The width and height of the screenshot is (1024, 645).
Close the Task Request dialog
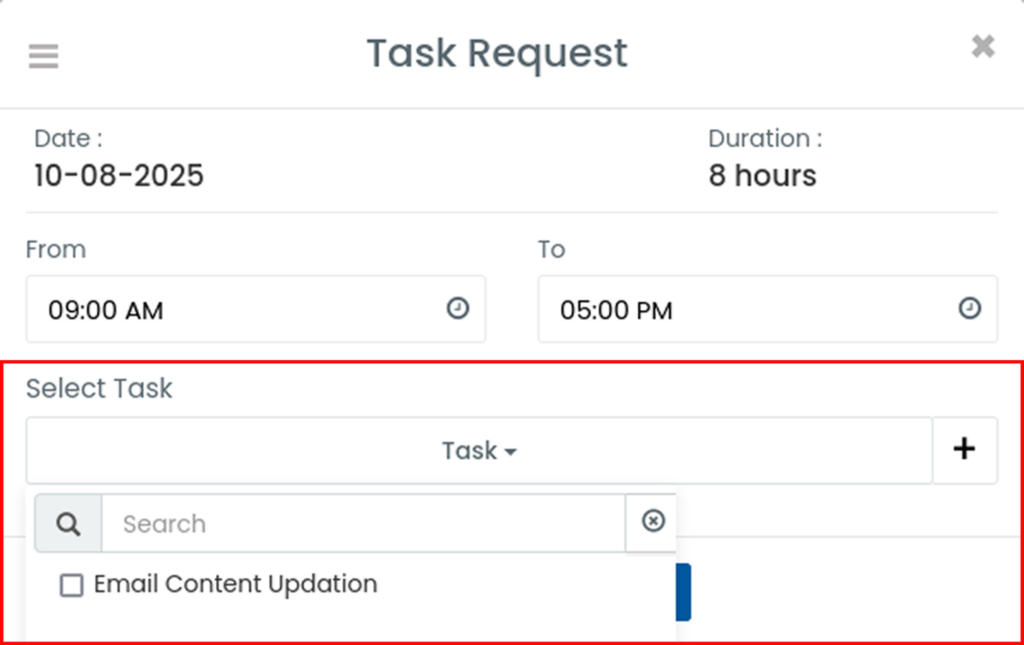pyautogui.click(x=983, y=46)
